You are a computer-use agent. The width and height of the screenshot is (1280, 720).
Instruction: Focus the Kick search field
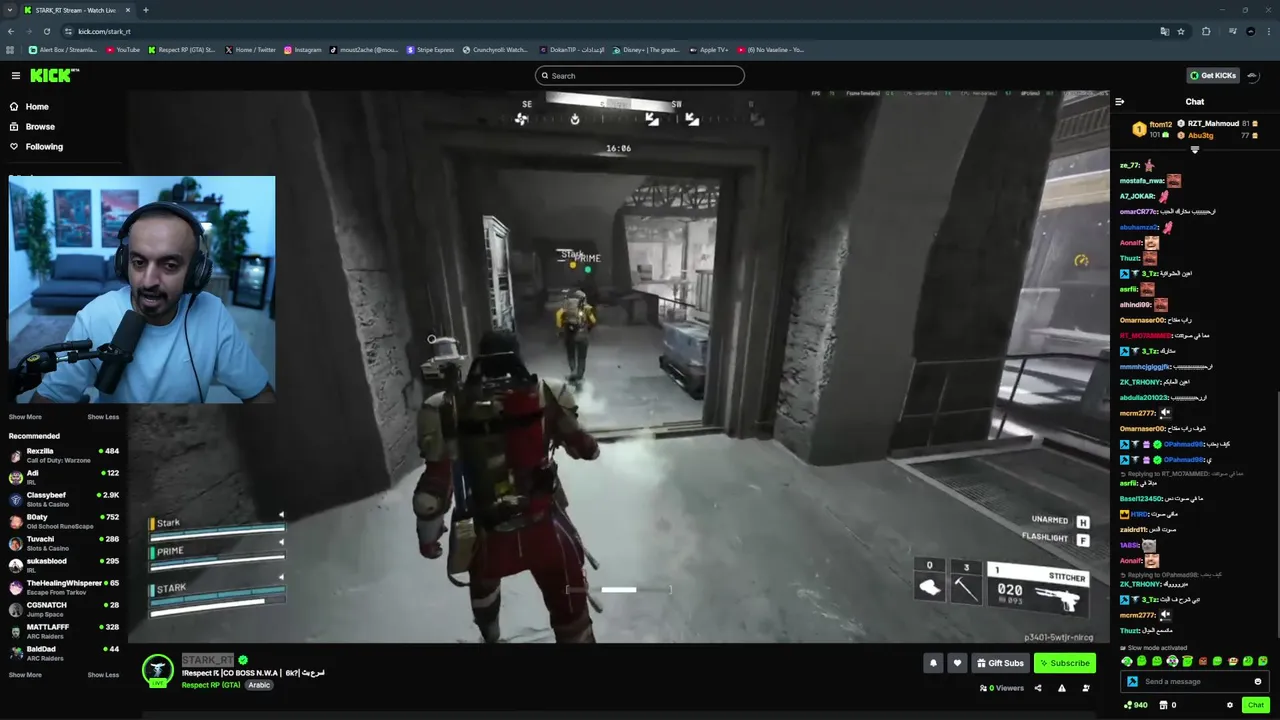click(640, 75)
